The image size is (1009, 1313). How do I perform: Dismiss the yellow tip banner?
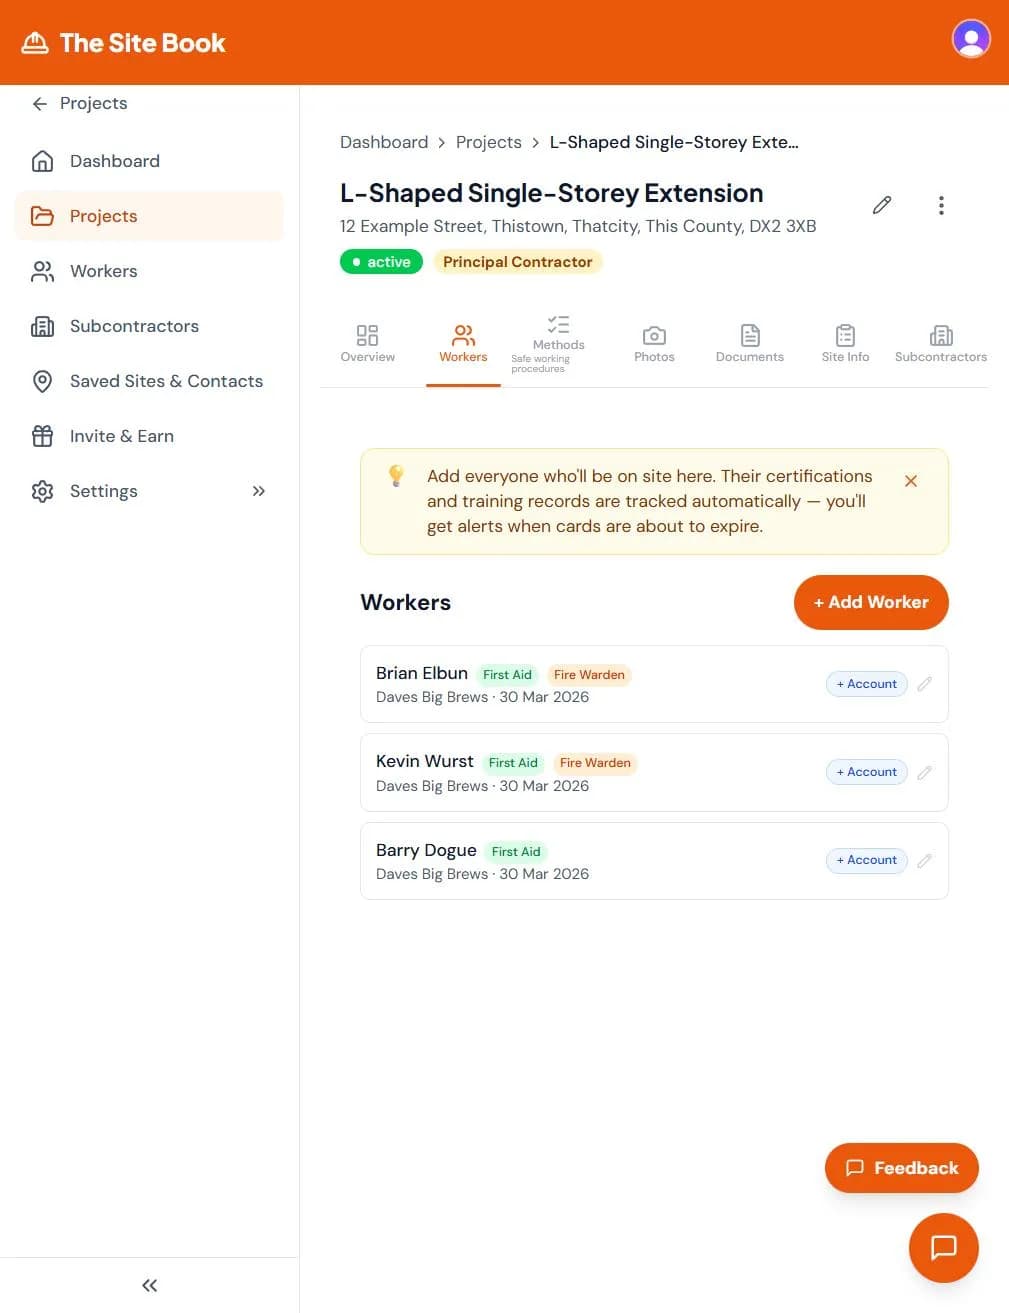click(910, 481)
